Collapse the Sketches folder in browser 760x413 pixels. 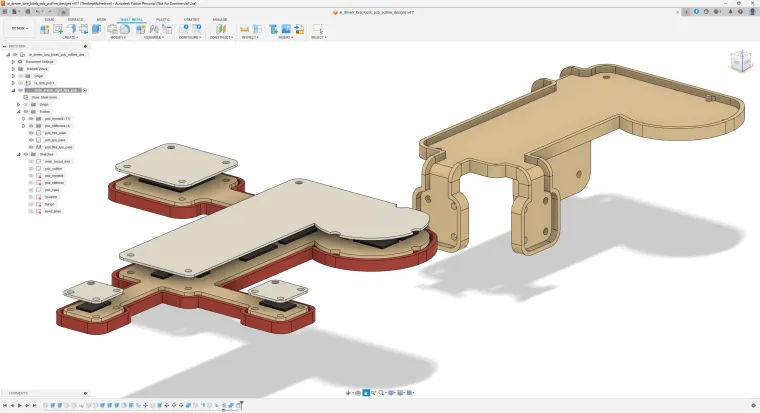[16, 154]
